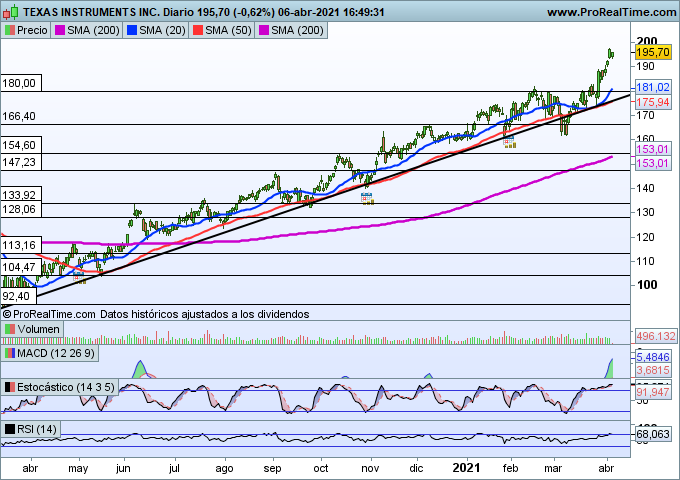Click the yellow 195,70 current price tag
680x480 pixels.
pos(653,52)
